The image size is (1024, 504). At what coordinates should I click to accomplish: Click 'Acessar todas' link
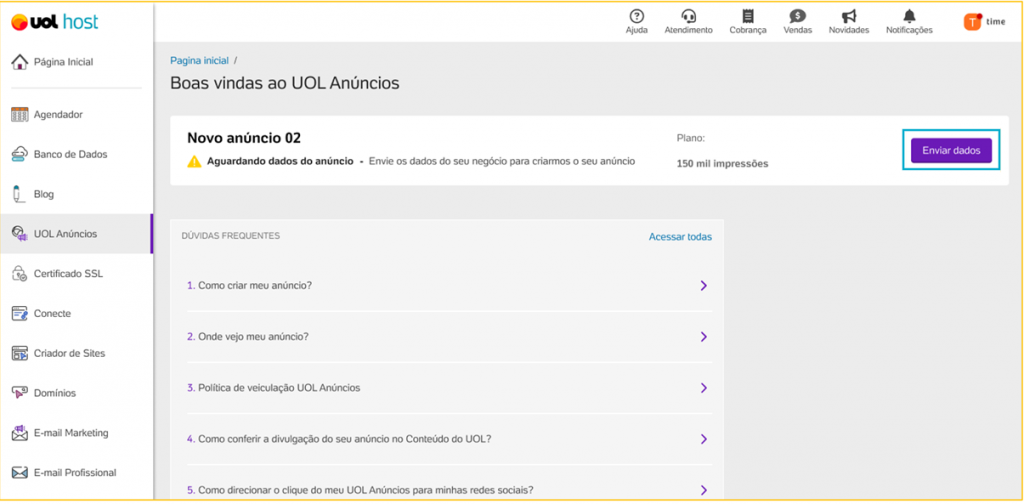tap(680, 236)
